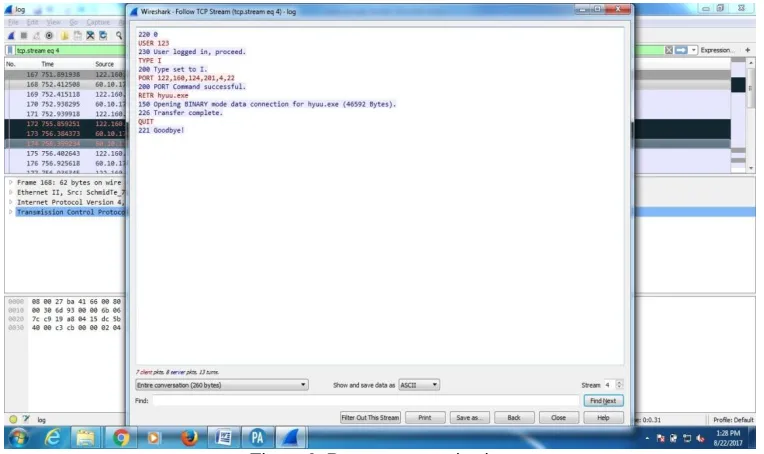Open the PA application from the taskbar
764x454 pixels.
[257, 437]
